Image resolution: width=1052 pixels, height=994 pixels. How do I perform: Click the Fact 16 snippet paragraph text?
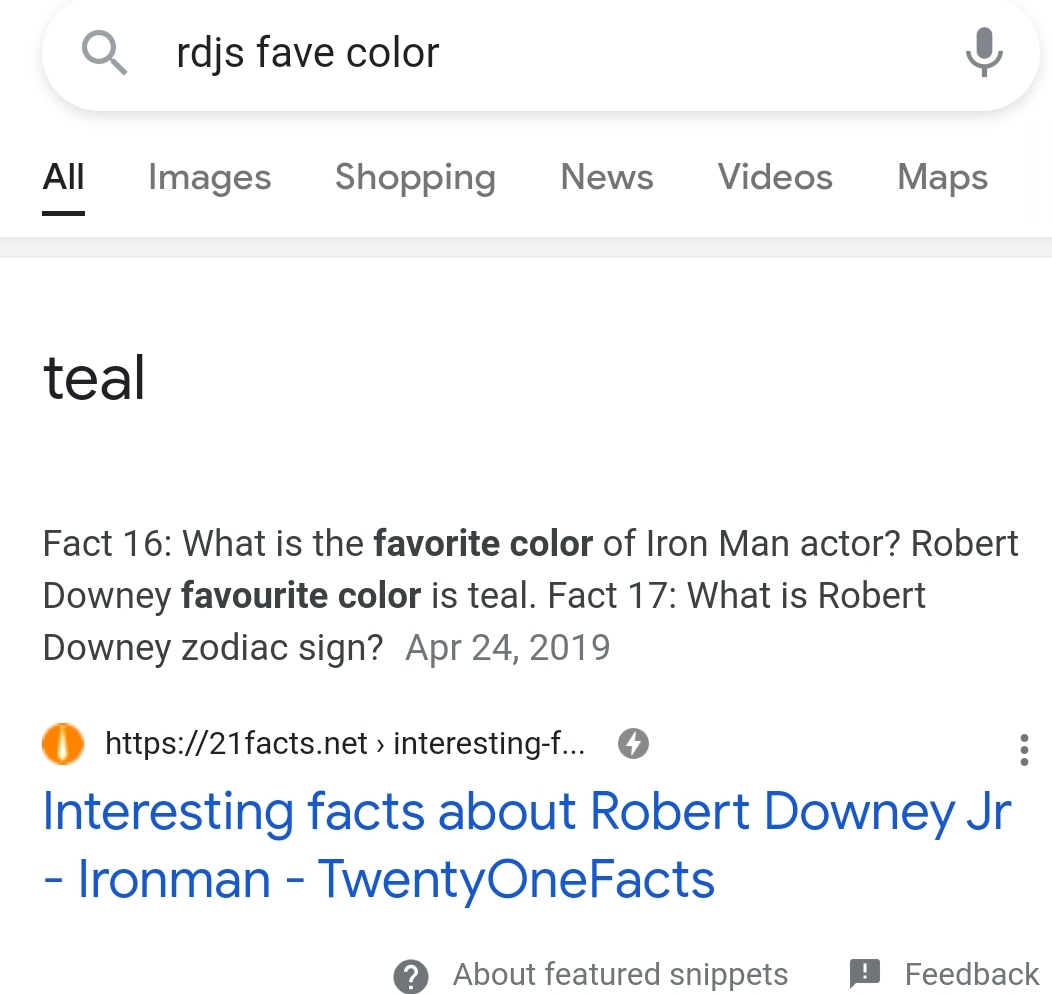pos(530,596)
